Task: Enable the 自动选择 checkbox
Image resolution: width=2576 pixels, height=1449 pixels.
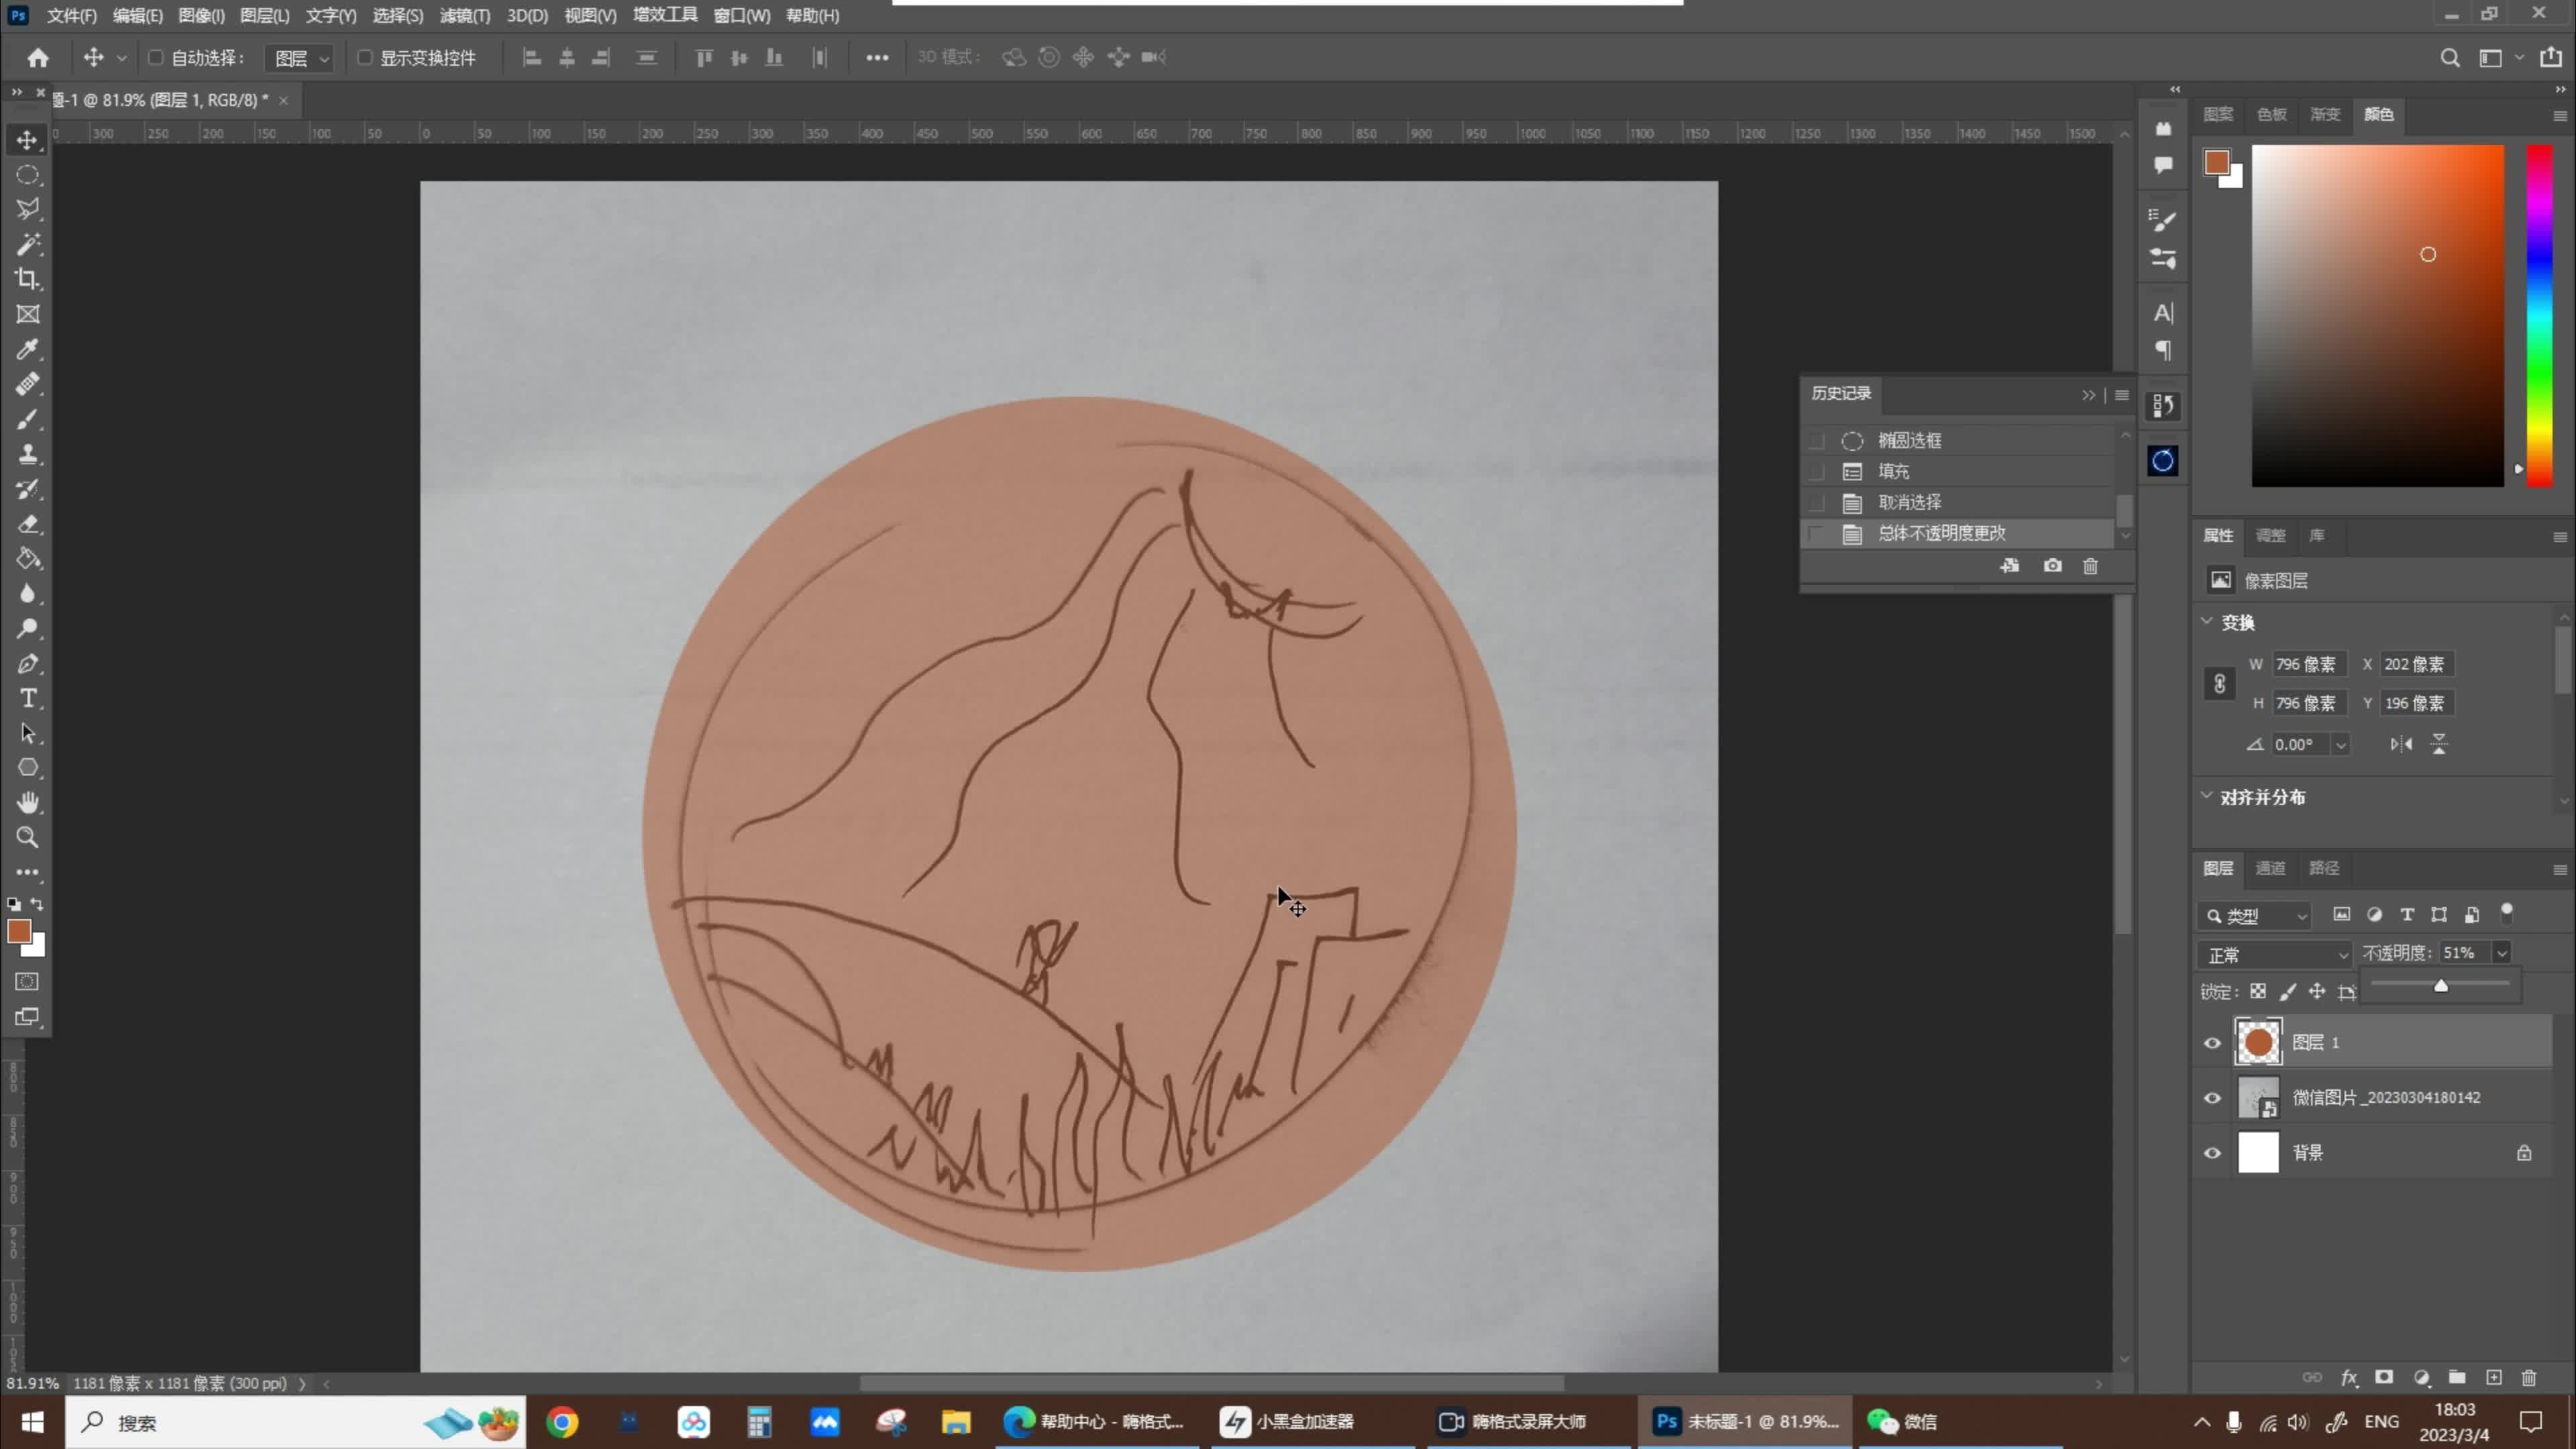Action: pos(155,57)
